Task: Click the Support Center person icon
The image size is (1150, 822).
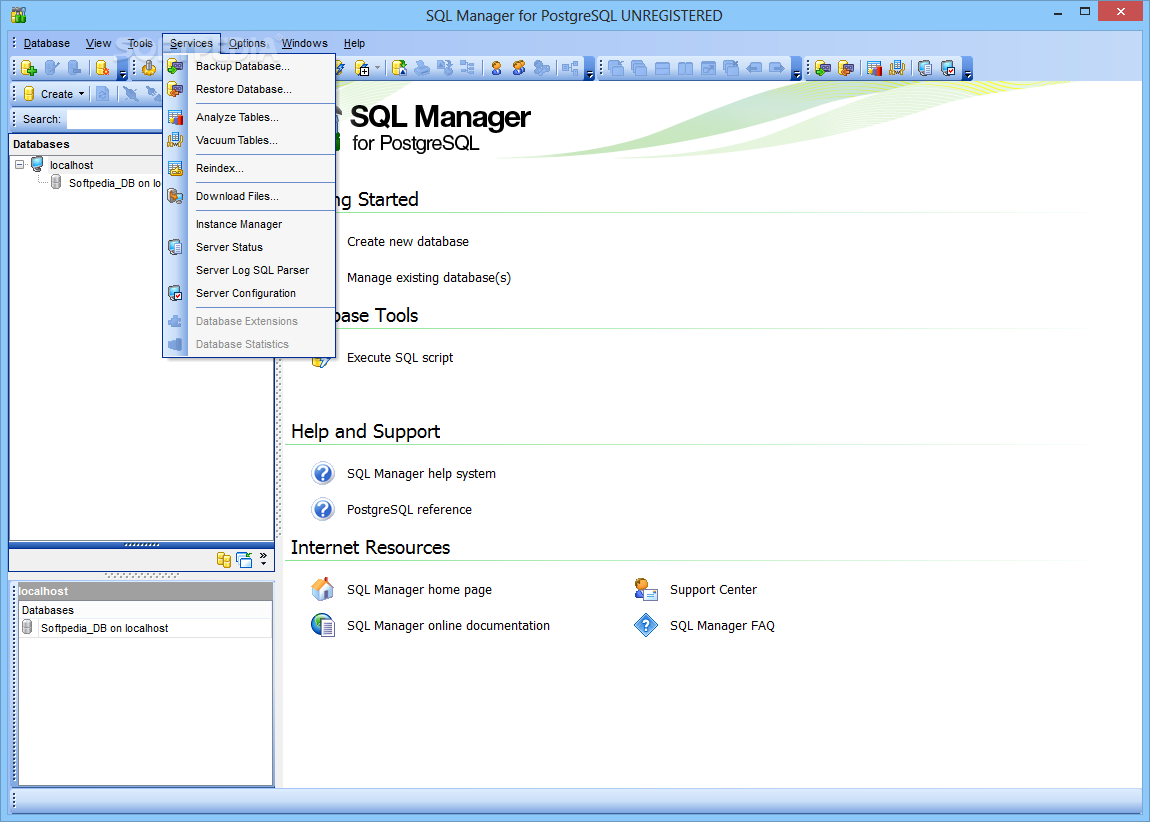Action: pos(645,589)
